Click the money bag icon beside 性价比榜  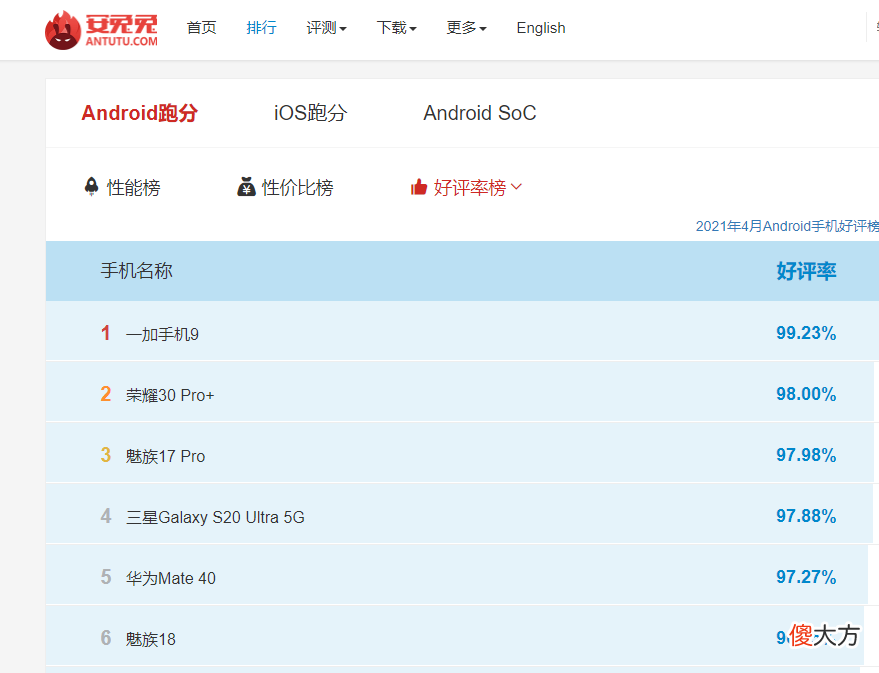coord(246,187)
